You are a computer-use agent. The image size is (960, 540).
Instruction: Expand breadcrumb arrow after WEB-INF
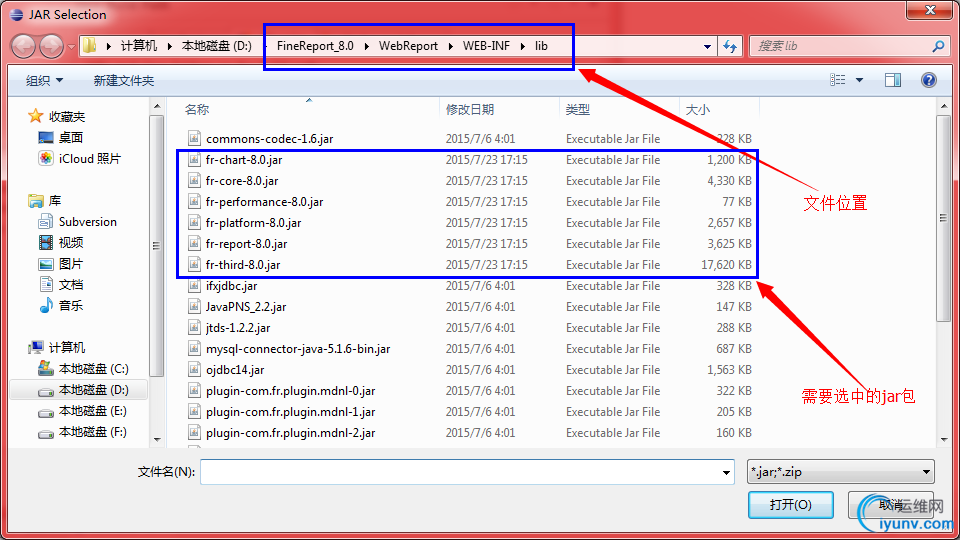(x=523, y=46)
